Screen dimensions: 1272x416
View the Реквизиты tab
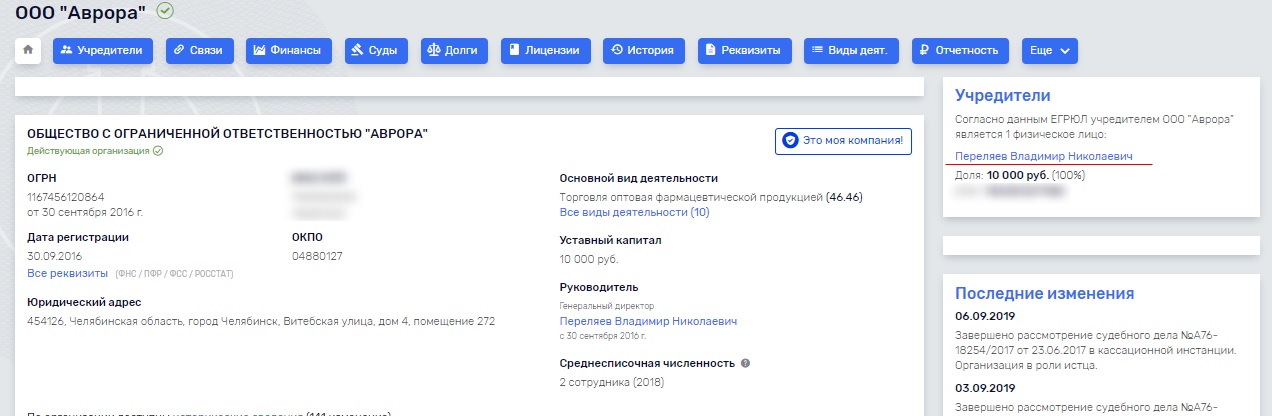745,50
